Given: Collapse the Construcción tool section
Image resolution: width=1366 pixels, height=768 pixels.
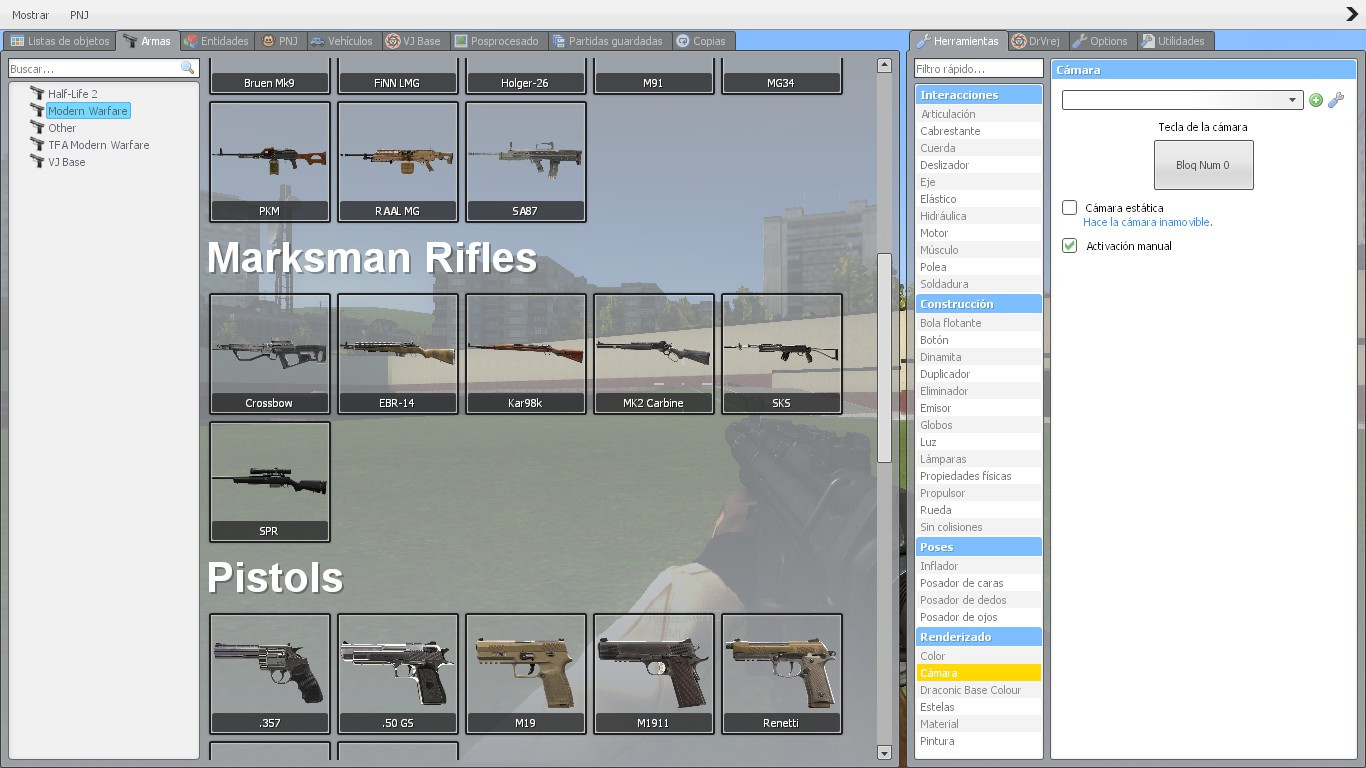Looking at the screenshot, I should (979, 304).
